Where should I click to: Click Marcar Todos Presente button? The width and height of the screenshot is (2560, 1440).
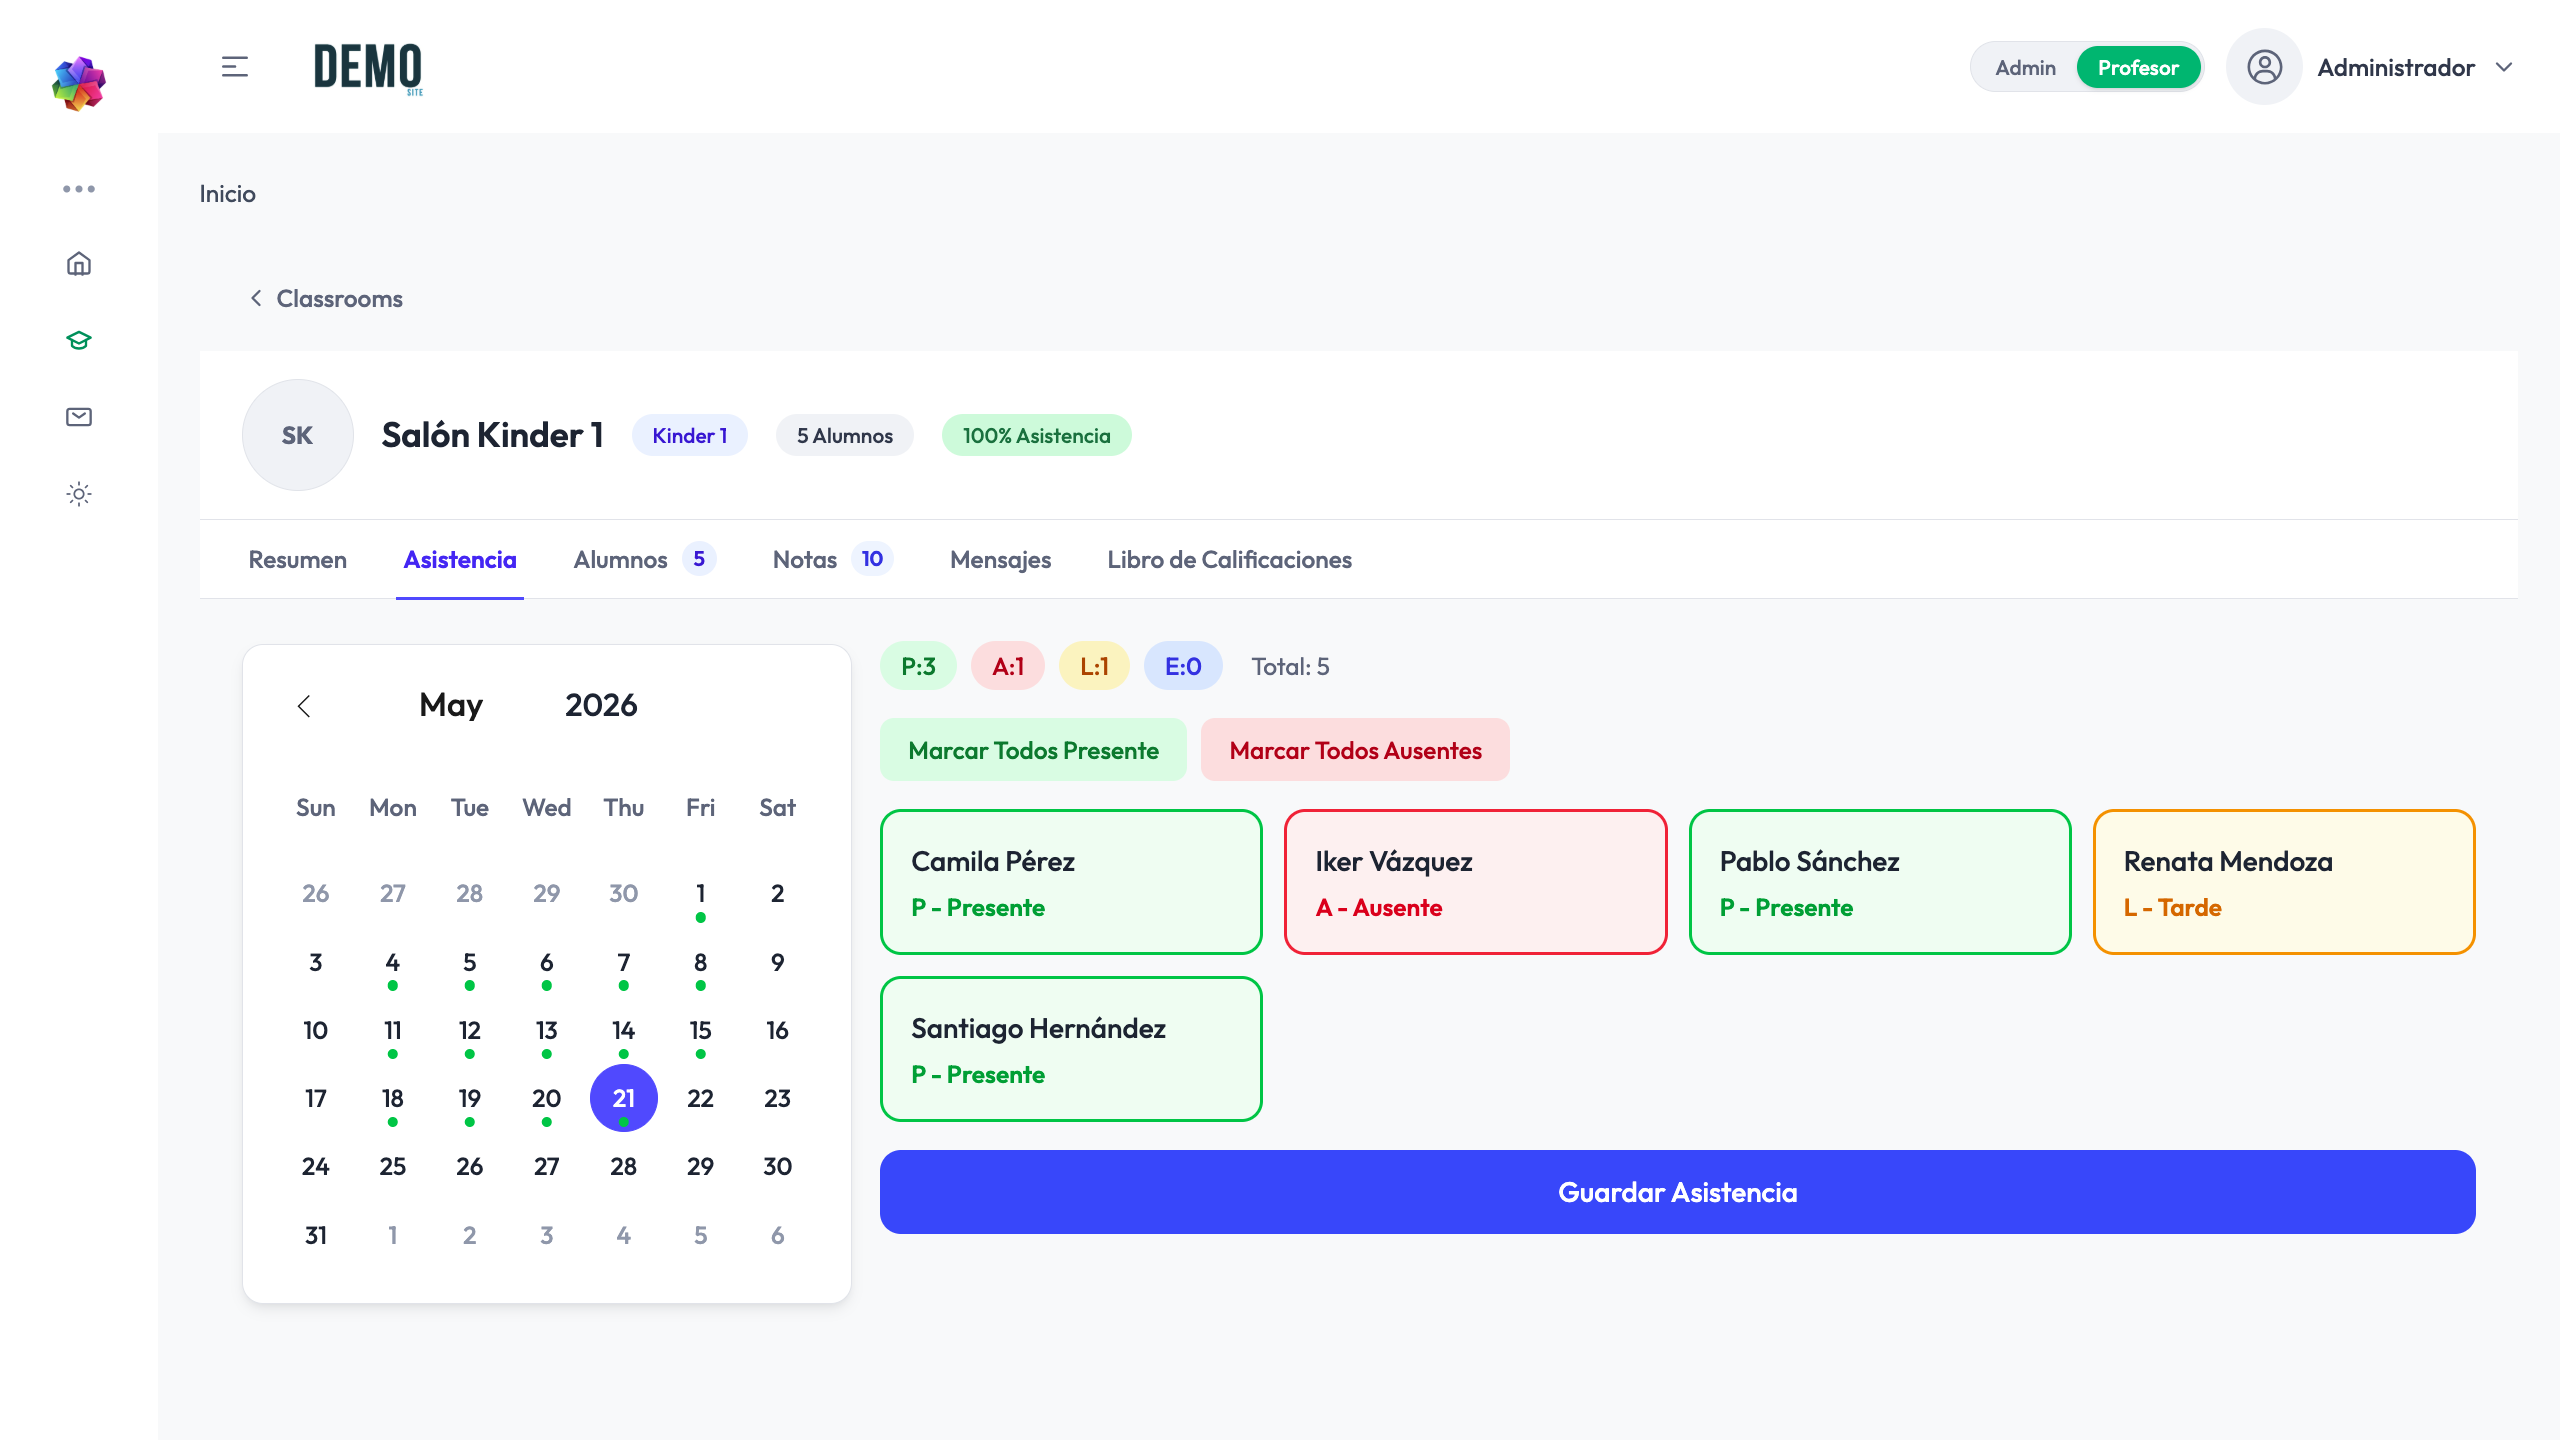[1033, 750]
